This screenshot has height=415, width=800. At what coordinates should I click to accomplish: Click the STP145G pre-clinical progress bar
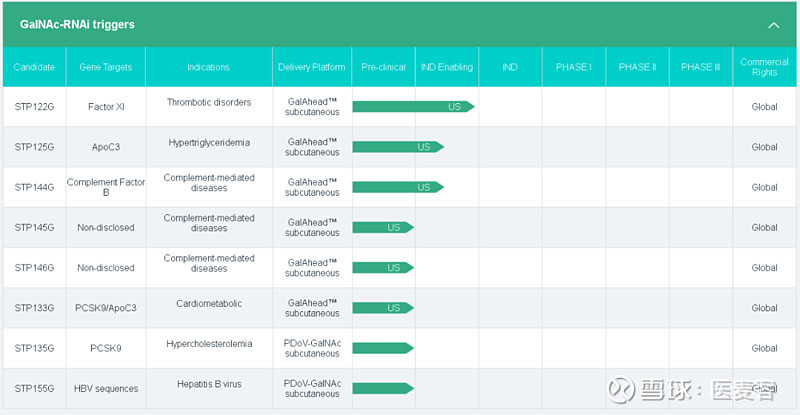coord(383,227)
